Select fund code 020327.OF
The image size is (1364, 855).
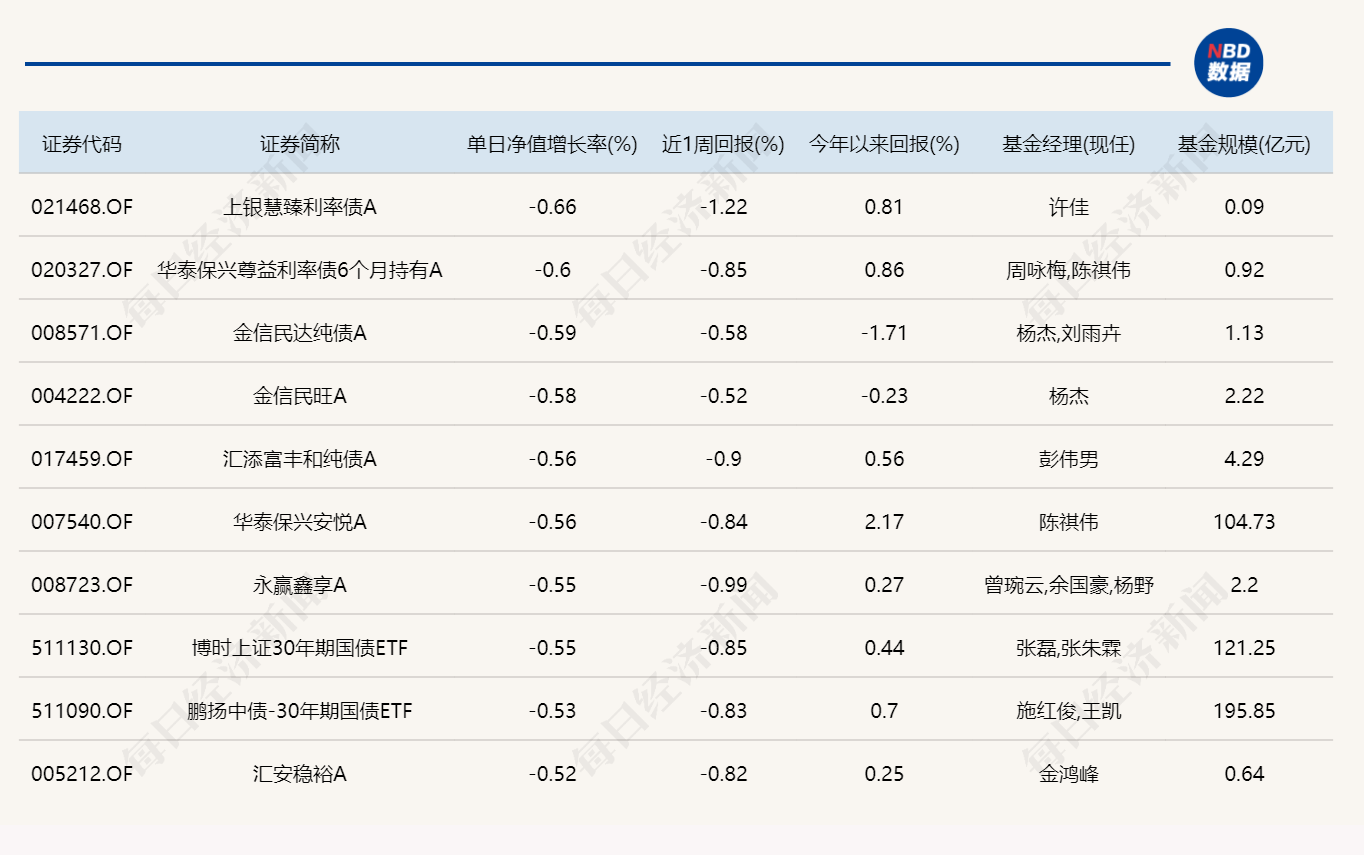point(82,270)
